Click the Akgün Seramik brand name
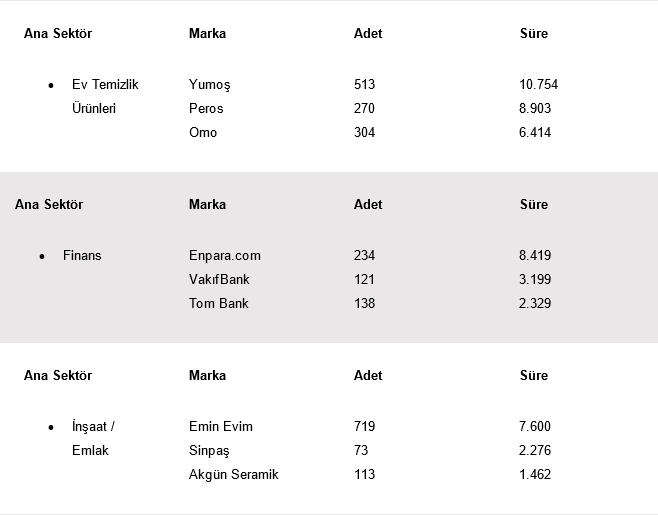Screen dimensions: 658x515 coord(234,475)
